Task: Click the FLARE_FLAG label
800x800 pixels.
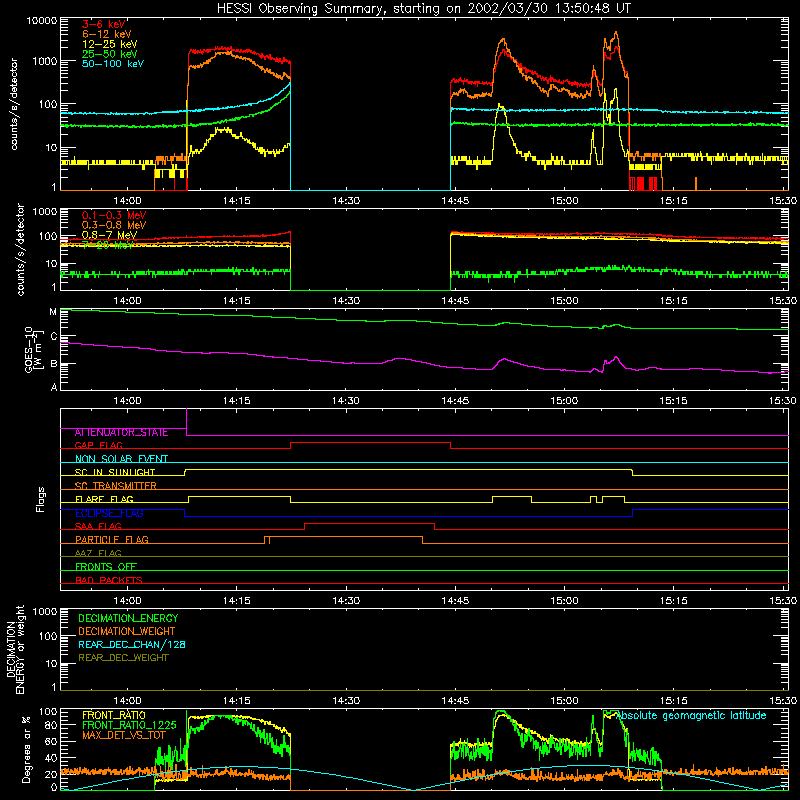Action: [104, 499]
